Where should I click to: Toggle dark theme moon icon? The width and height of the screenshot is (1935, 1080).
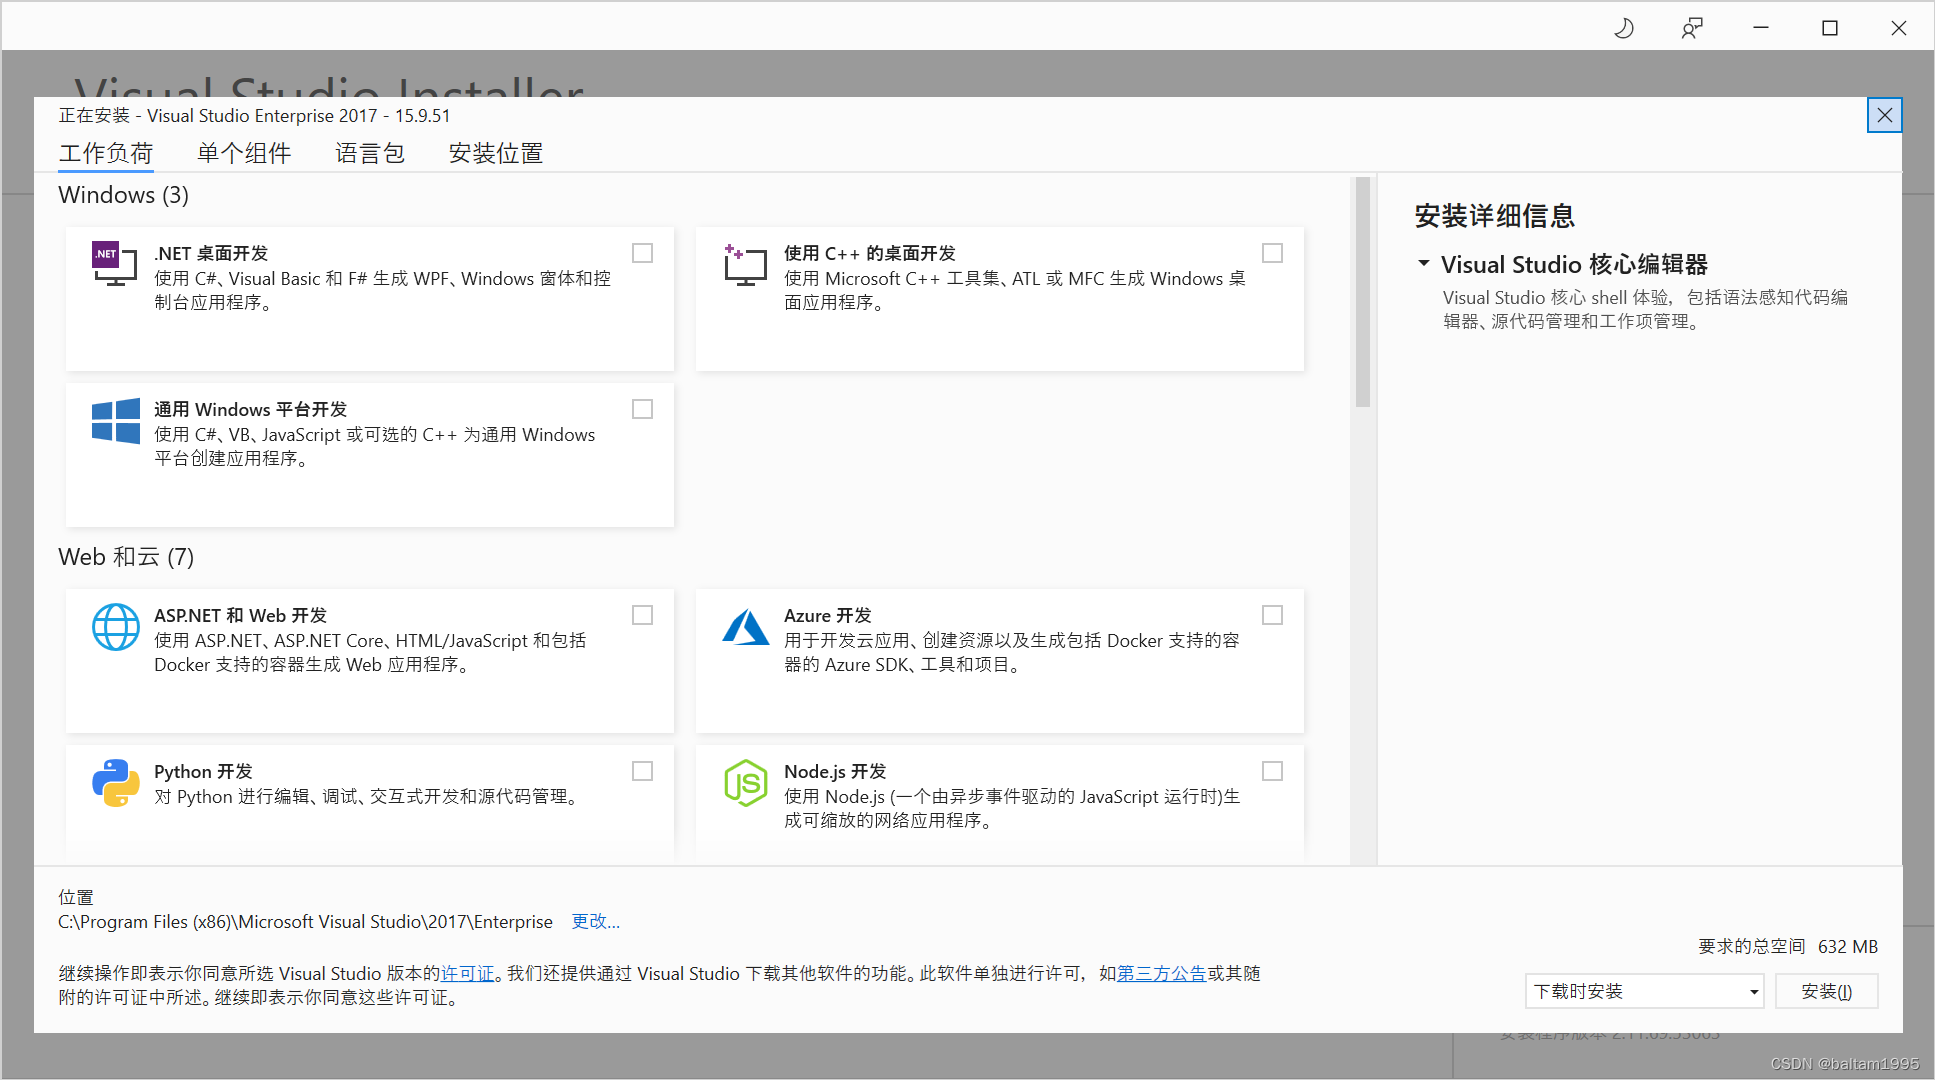coord(1624,28)
